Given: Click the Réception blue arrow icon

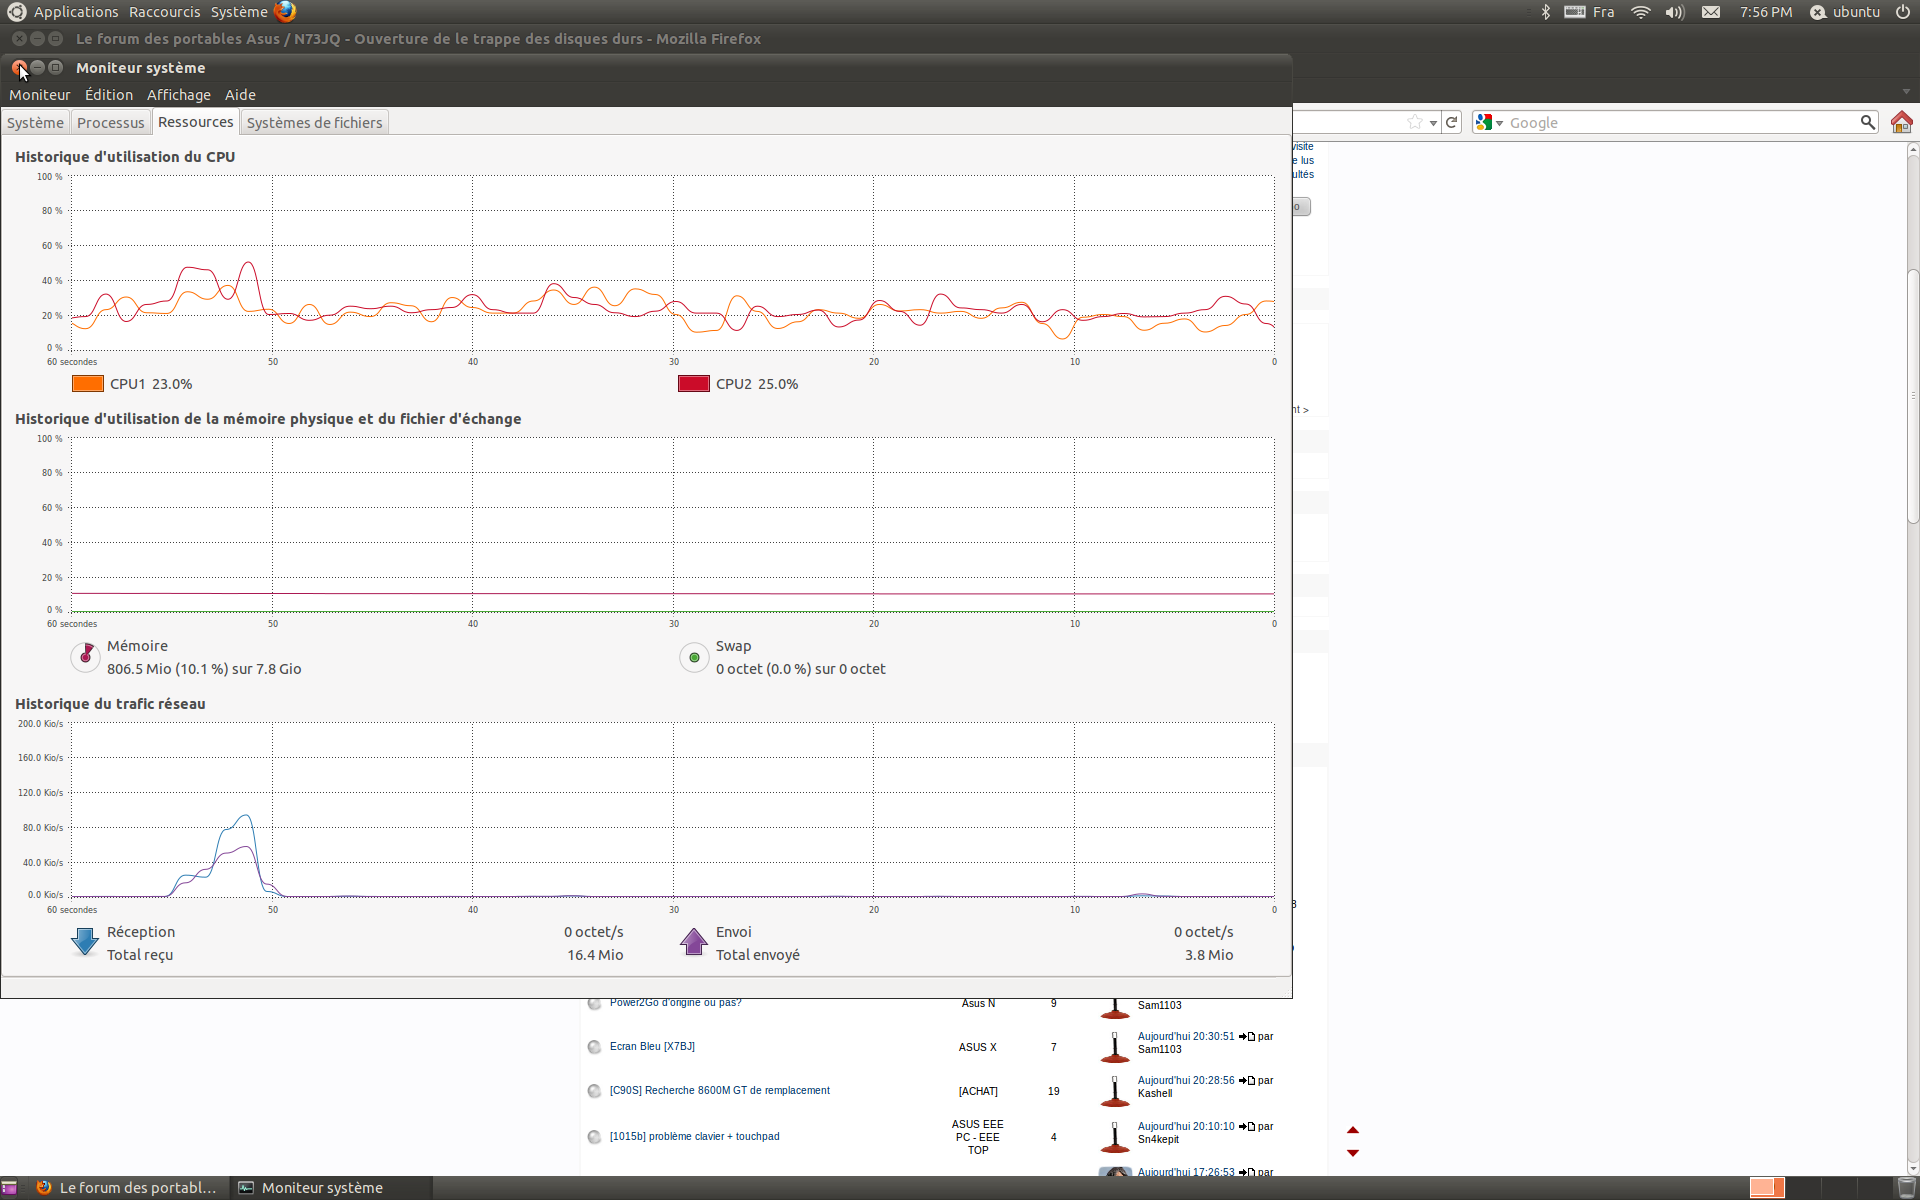Looking at the screenshot, I should [85, 941].
